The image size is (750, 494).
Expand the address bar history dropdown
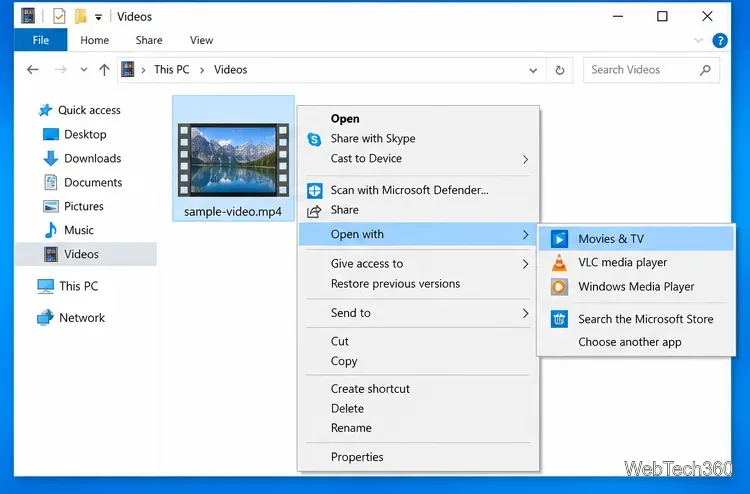(x=533, y=70)
